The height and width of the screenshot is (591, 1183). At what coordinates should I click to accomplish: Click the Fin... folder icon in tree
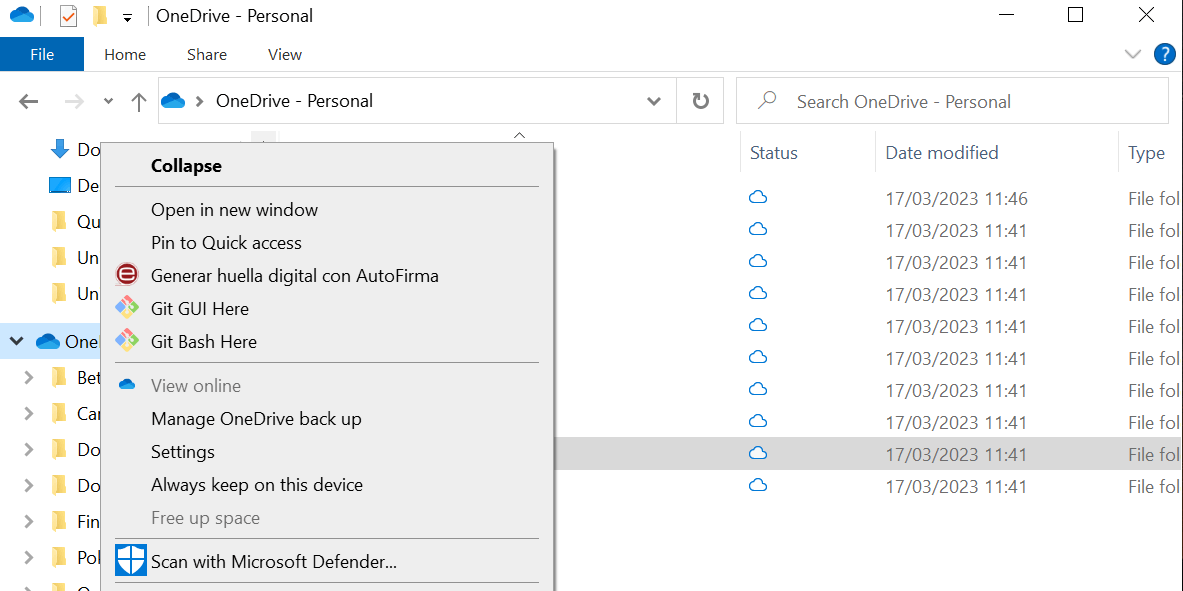[x=59, y=522]
